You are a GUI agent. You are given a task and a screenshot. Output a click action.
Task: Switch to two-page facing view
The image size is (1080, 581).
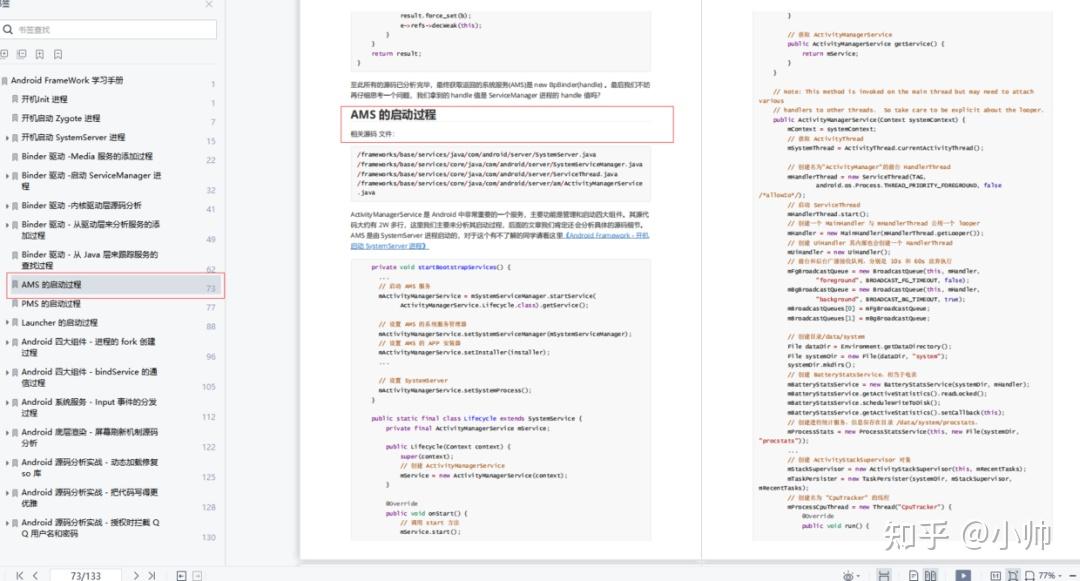coord(932,573)
